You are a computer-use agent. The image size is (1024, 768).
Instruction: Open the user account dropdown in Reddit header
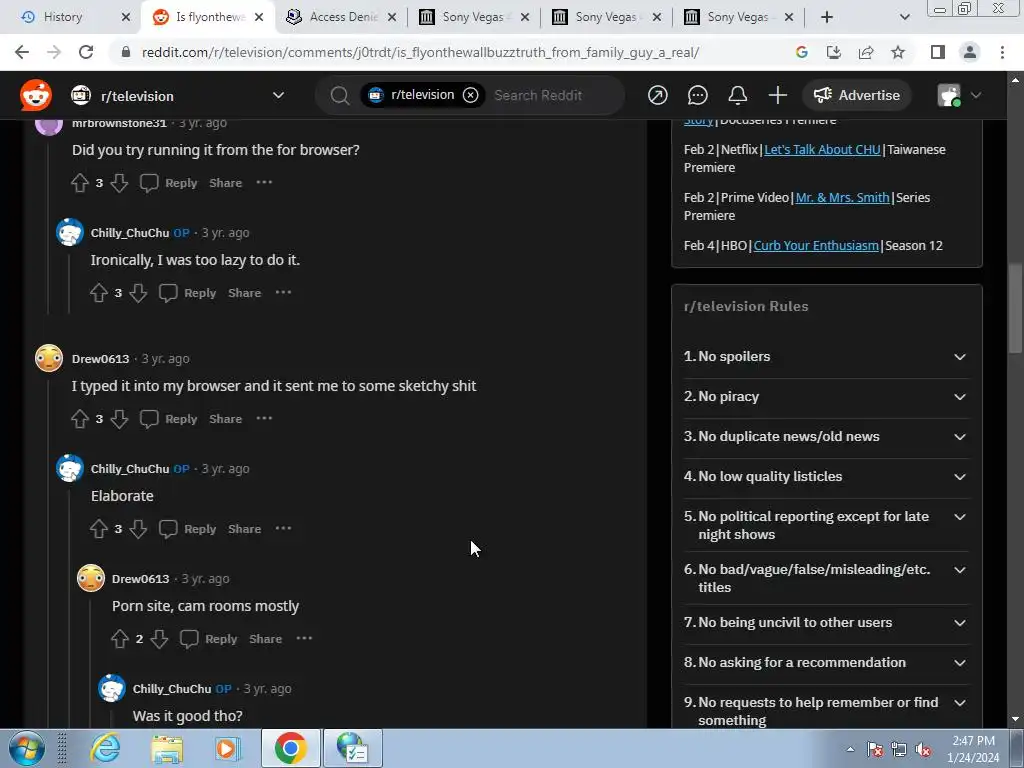[x=959, y=95]
